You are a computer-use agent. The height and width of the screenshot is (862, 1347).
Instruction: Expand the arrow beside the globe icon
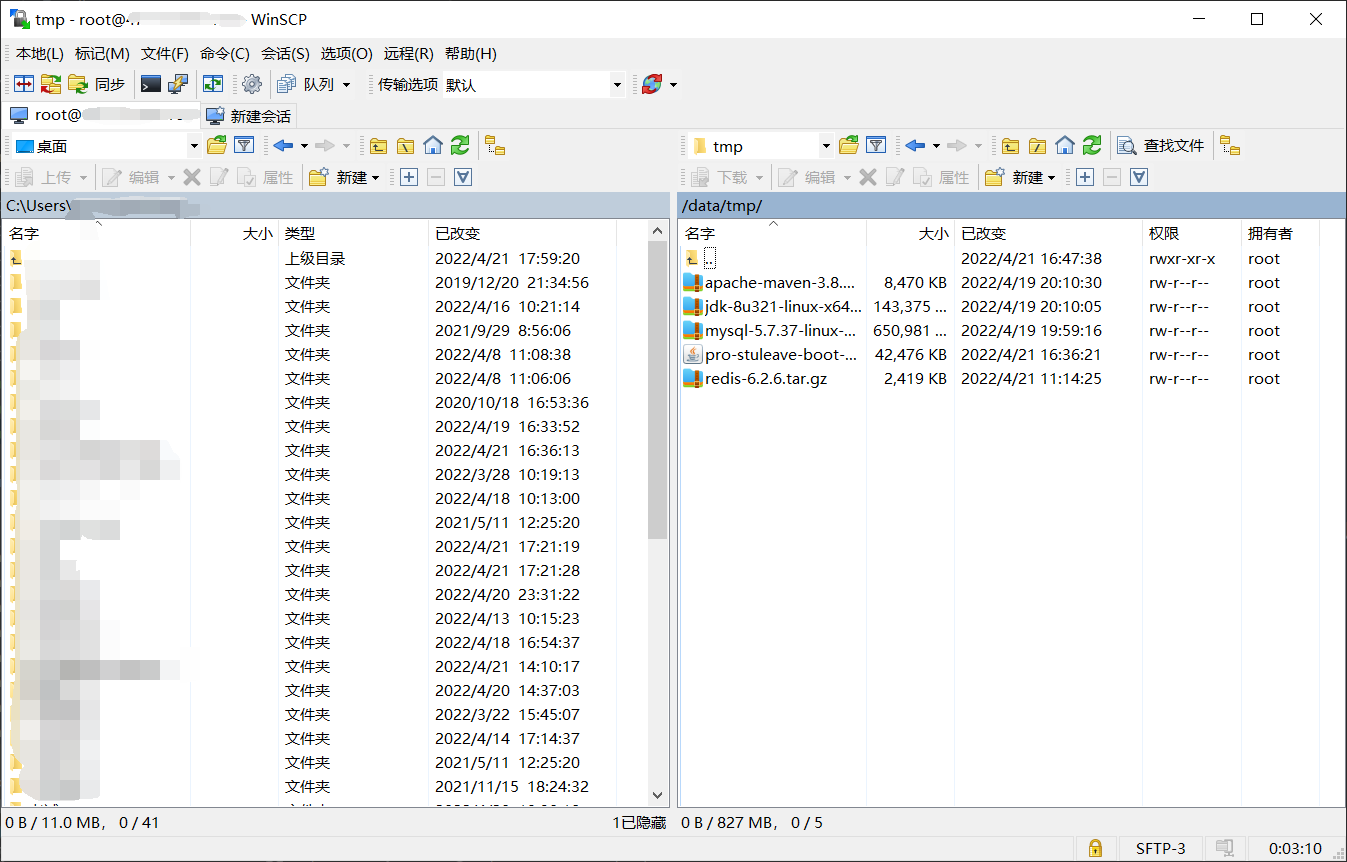(x=673, y=85)
